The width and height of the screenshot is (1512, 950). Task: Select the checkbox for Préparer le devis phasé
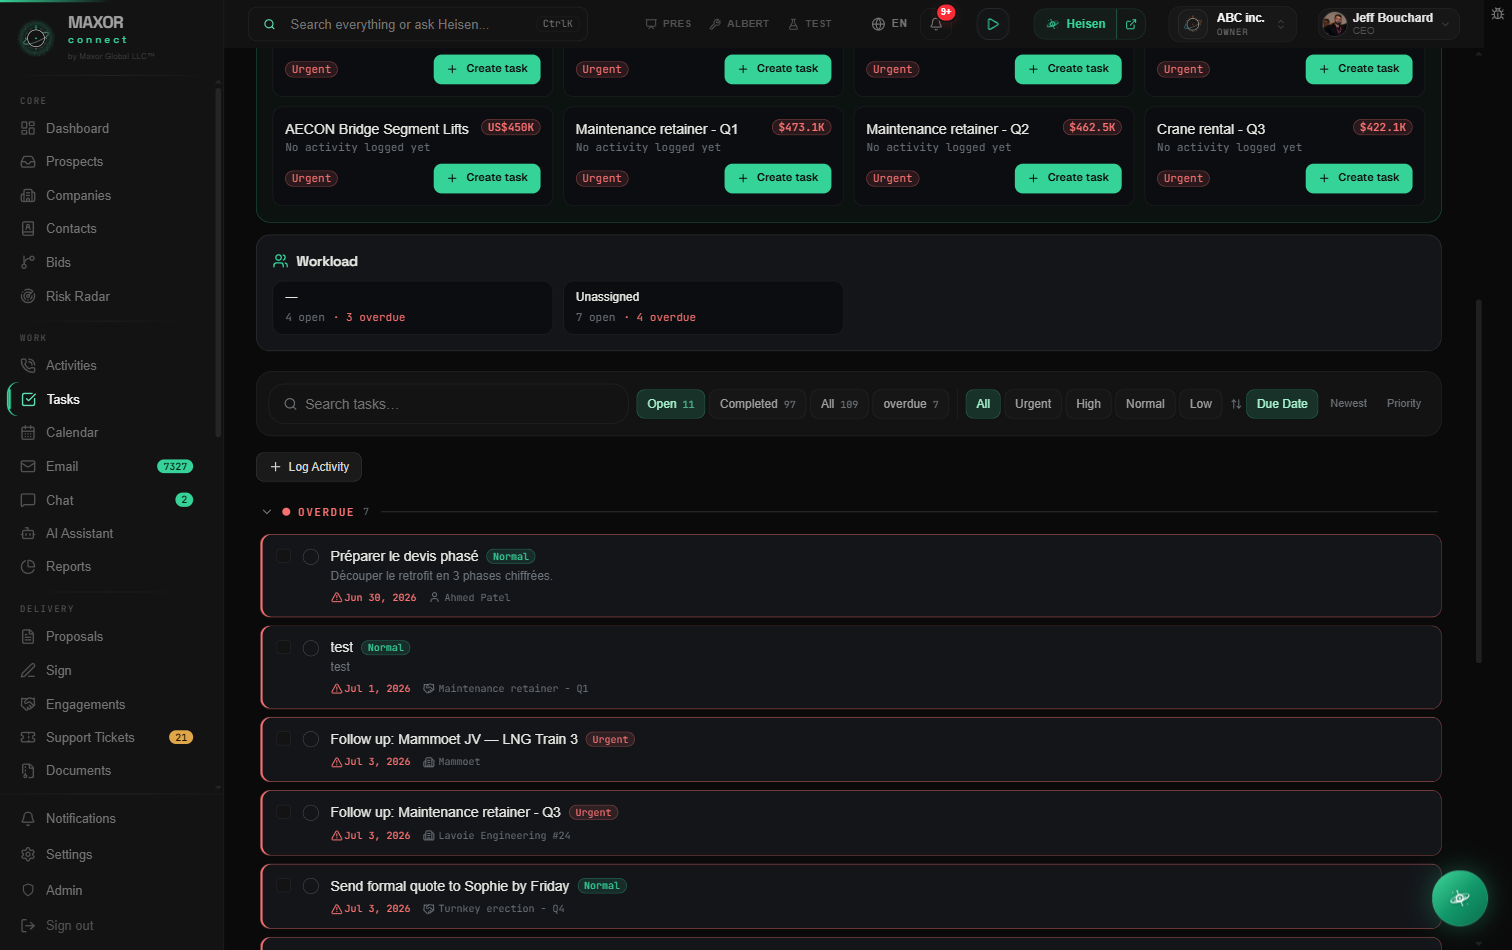[284, 556]
